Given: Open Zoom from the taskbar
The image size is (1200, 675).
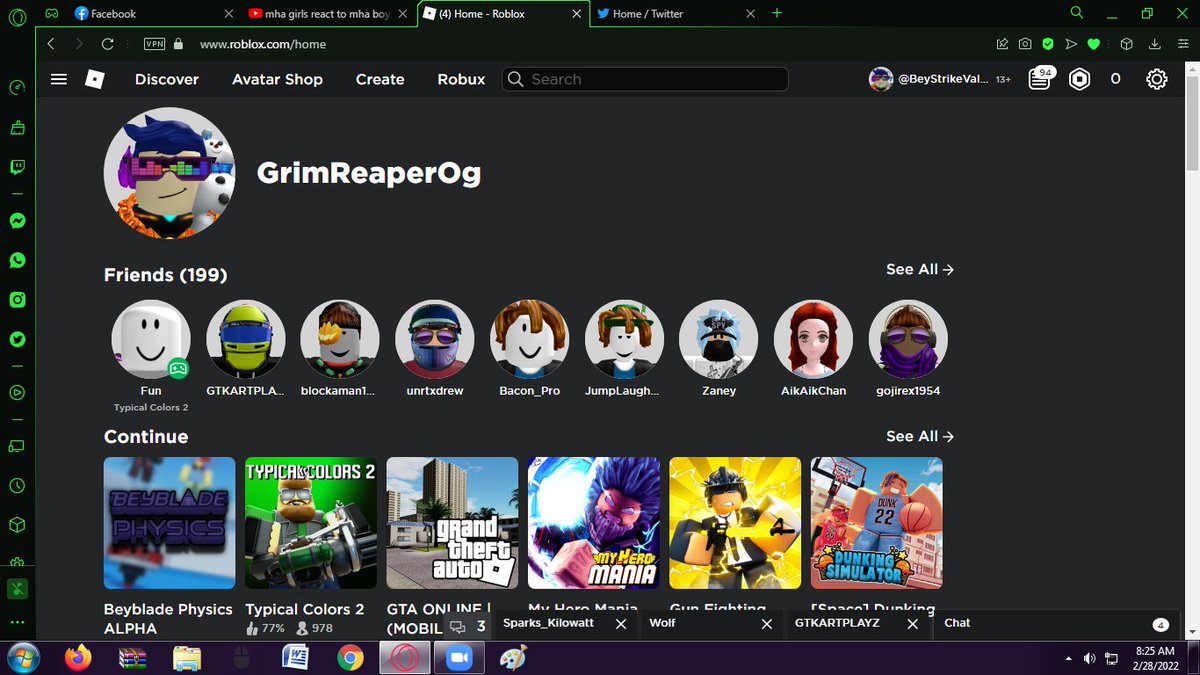Looking at the screenshot, I should point(458,658).
